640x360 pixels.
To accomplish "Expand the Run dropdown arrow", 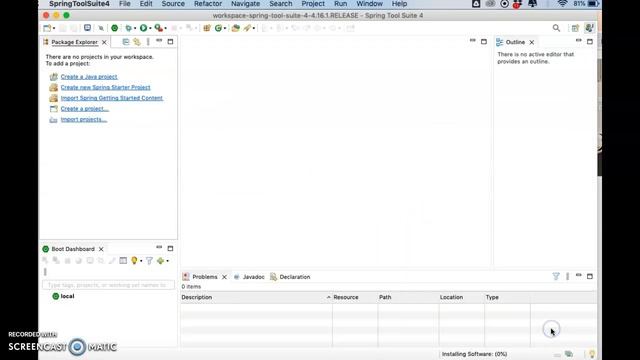I will pyautogui.click(x=150, y=29).
